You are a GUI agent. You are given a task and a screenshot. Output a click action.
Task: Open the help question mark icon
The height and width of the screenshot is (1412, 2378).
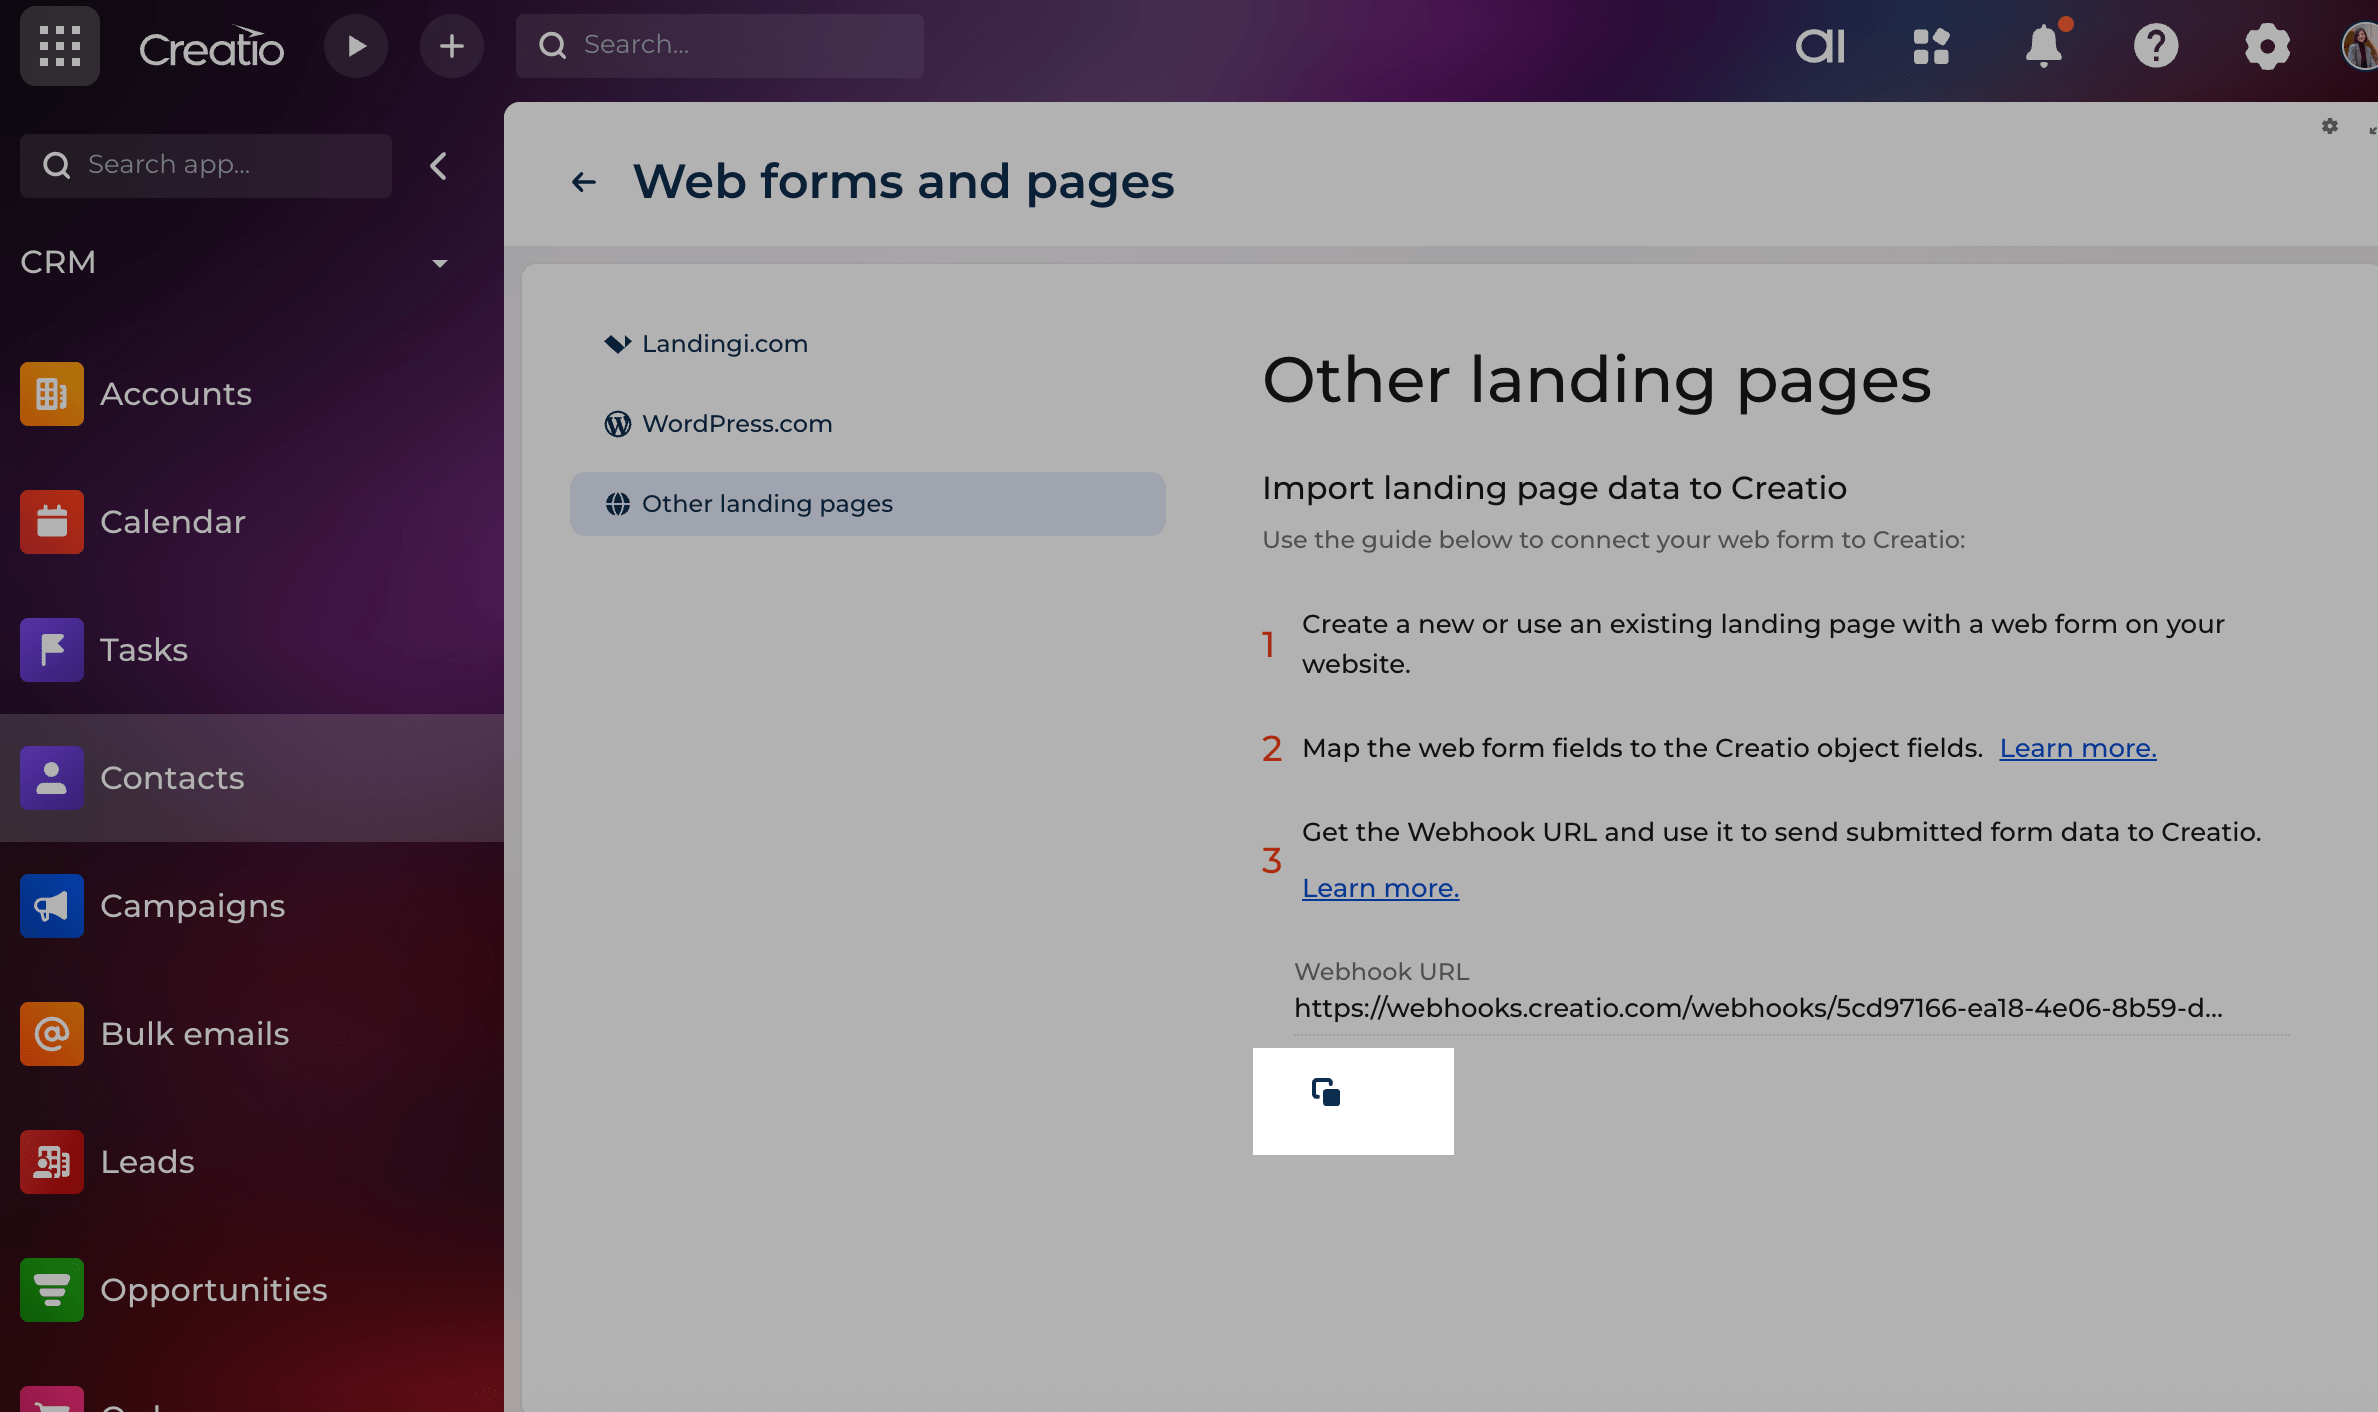pyautogui.click(x=2156, y=46)
